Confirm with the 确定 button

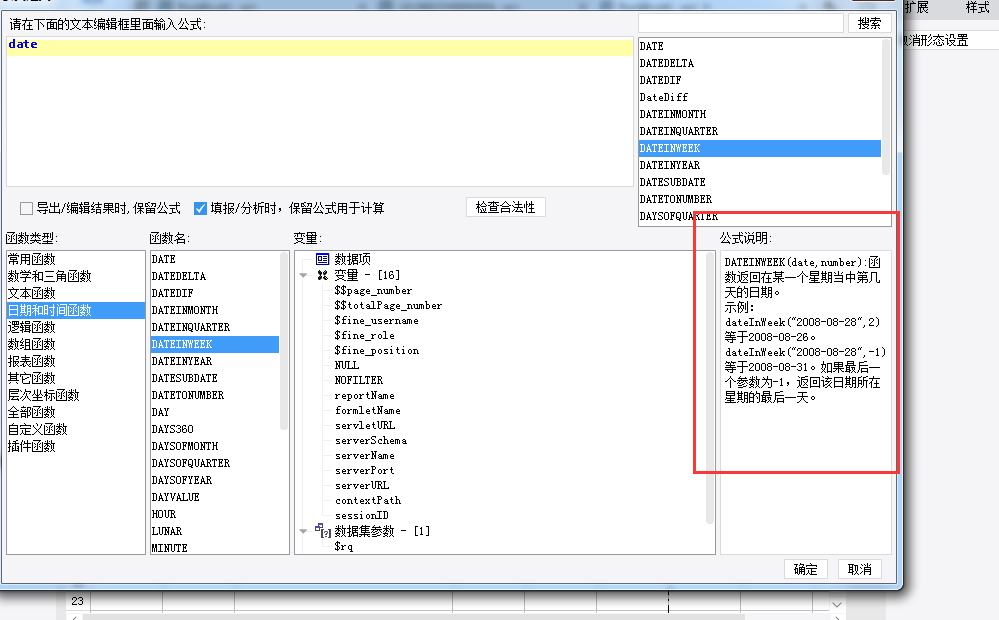pyautogui.click(x=805, y=569)
